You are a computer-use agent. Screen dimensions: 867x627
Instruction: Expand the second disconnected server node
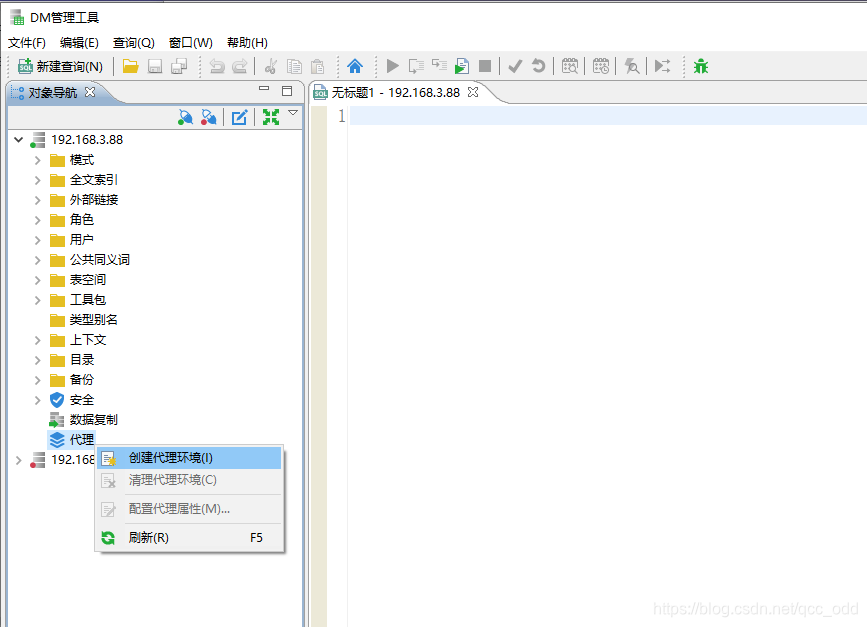pyautogui.click(x=18, y=460)
